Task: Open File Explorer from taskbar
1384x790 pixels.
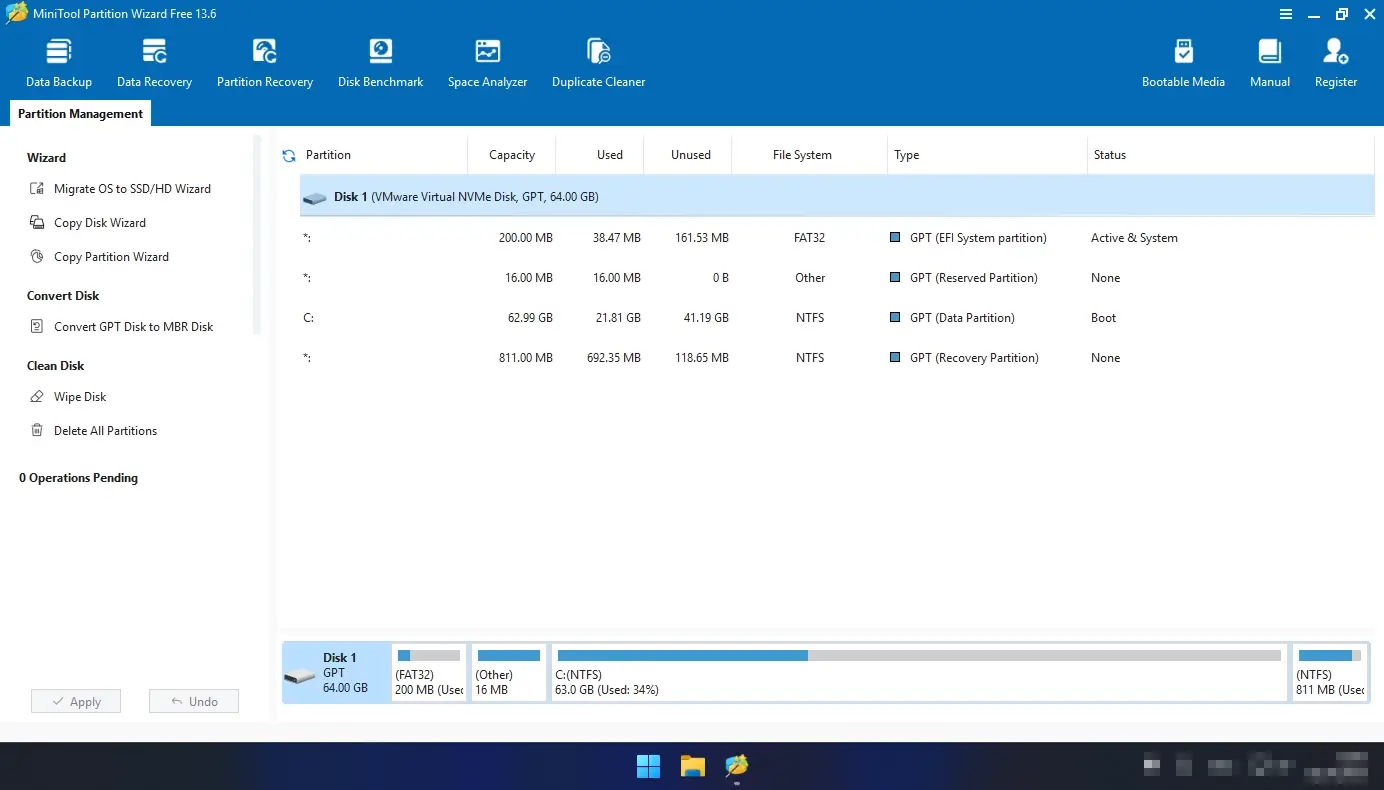Action: (x=693, y=766)
